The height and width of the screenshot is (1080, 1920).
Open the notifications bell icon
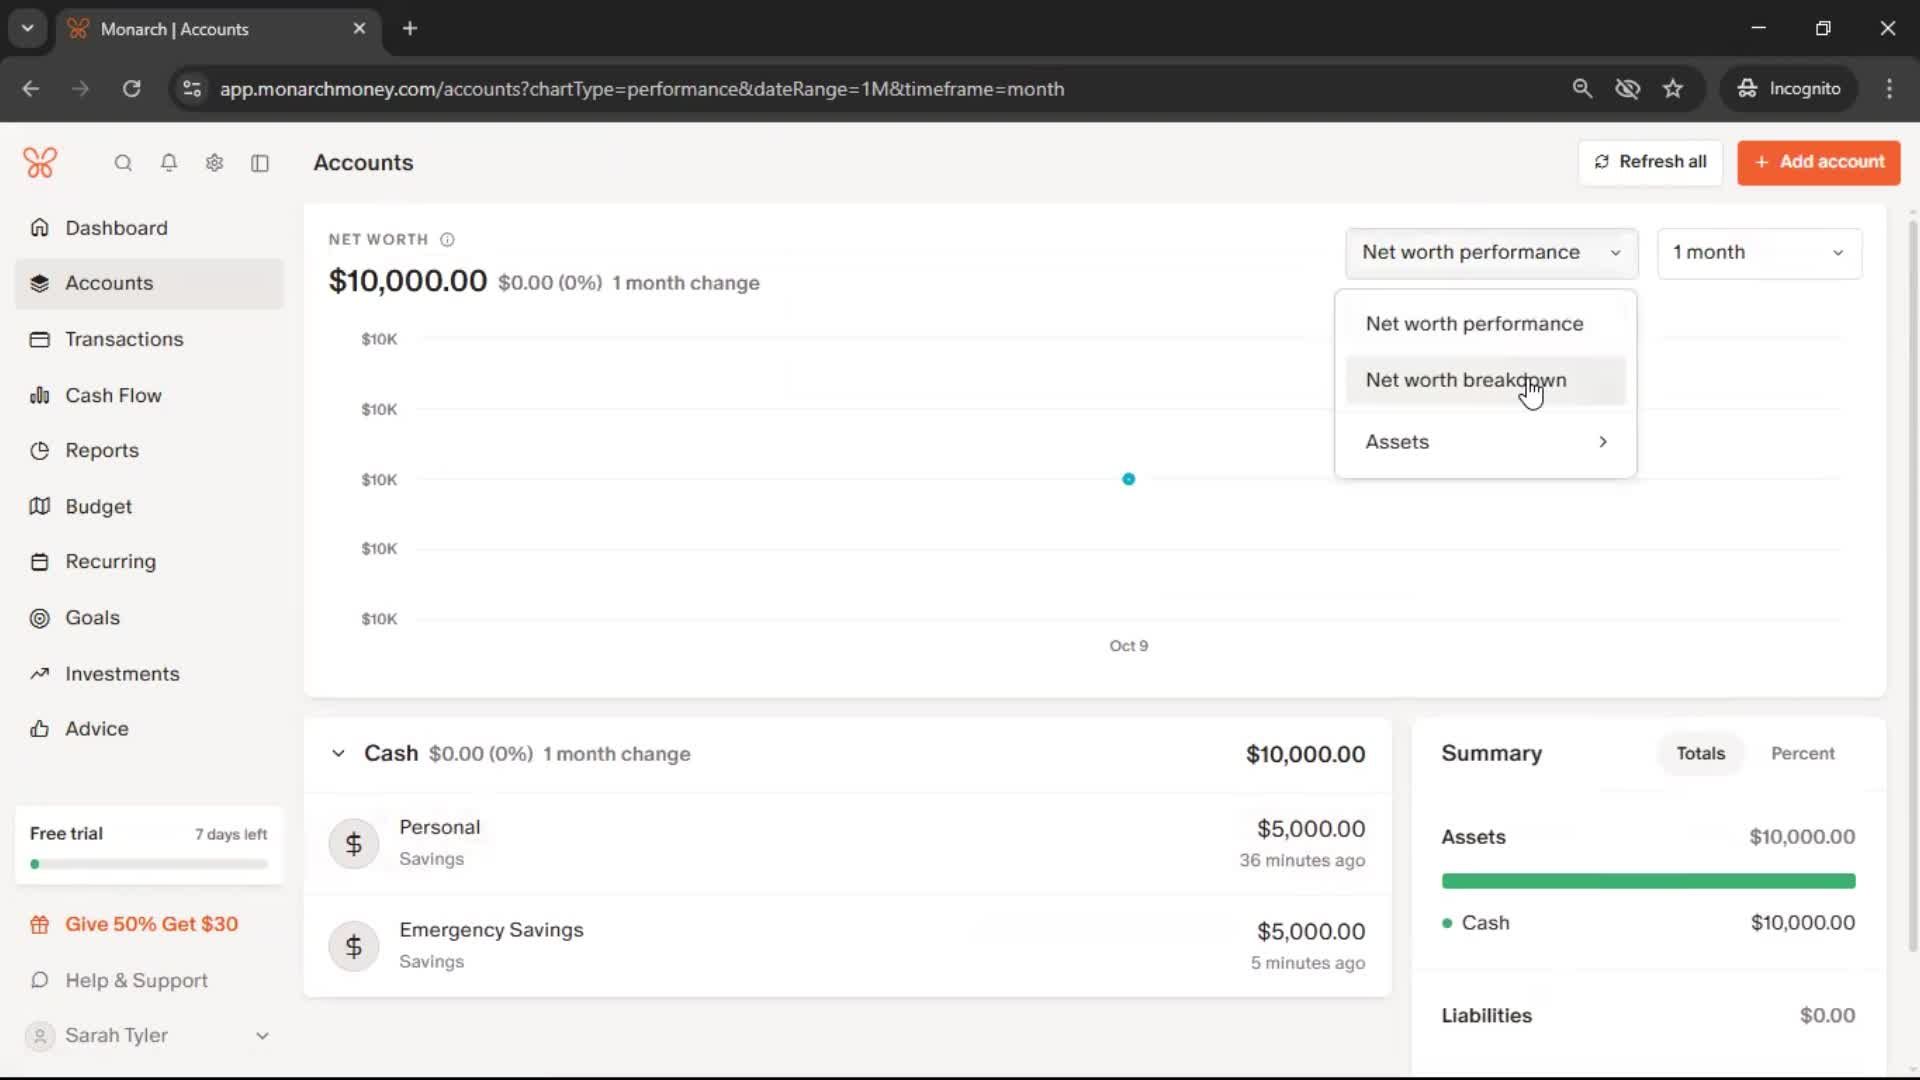pyautogui.click(x=169, y=163)
